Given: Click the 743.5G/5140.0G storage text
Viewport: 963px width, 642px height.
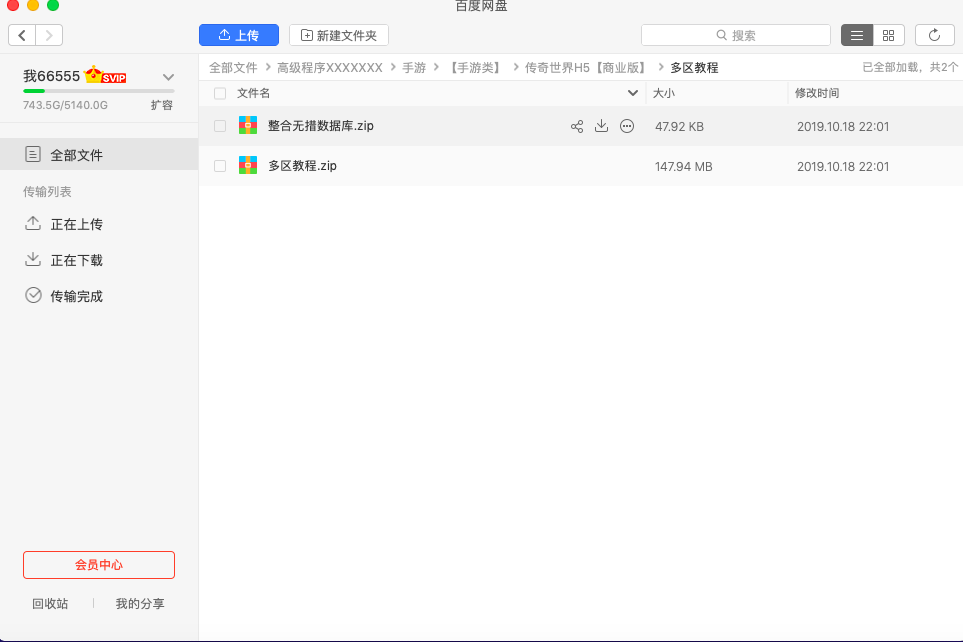Looking at the screenshot, I should 65,105.
